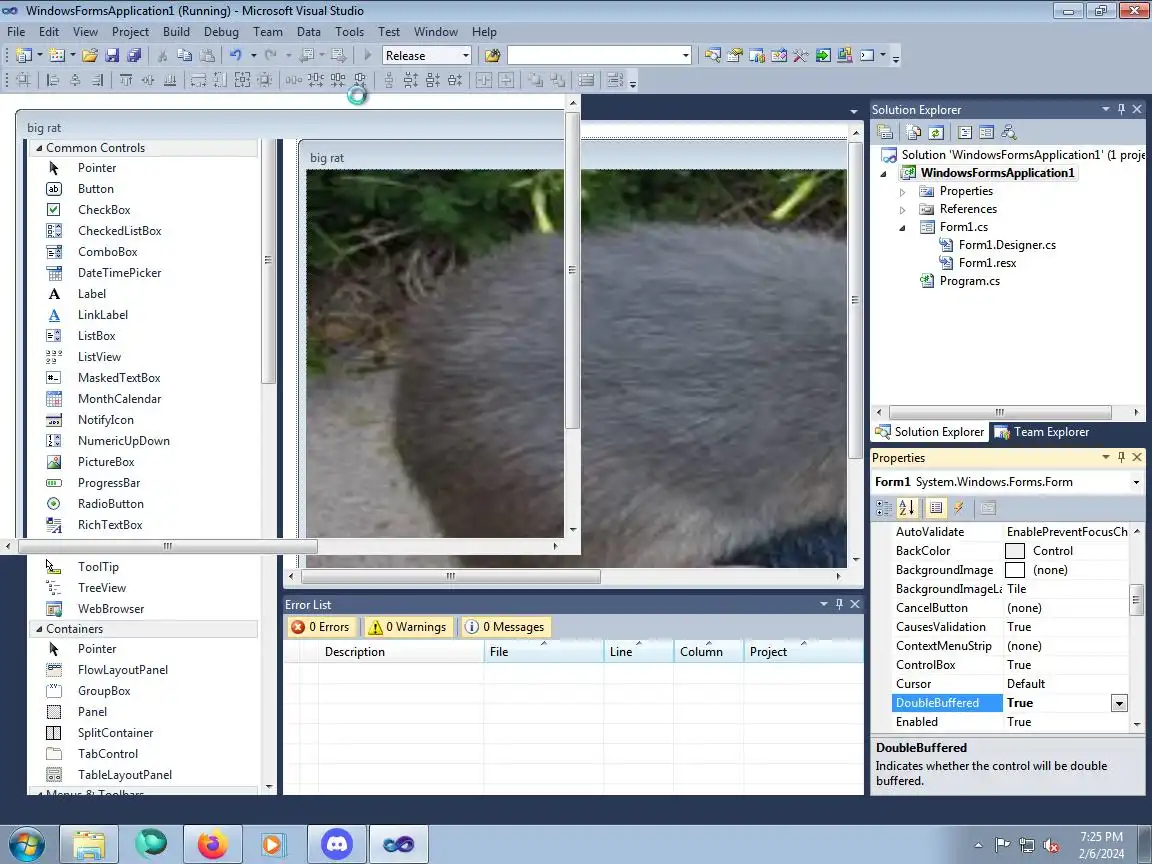Click the BackColor Control color swatch

click(x=1015, y=551)
